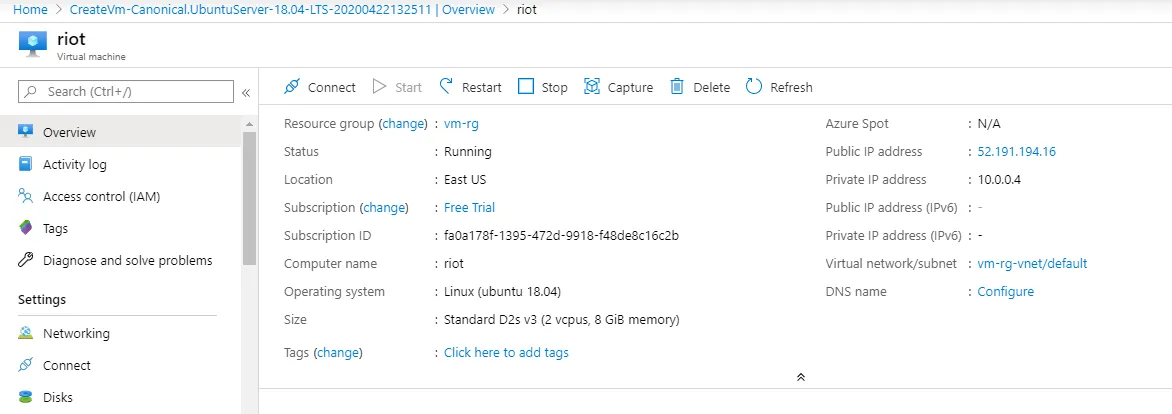Open the Free Trial subscription link

tap(469, 207)
